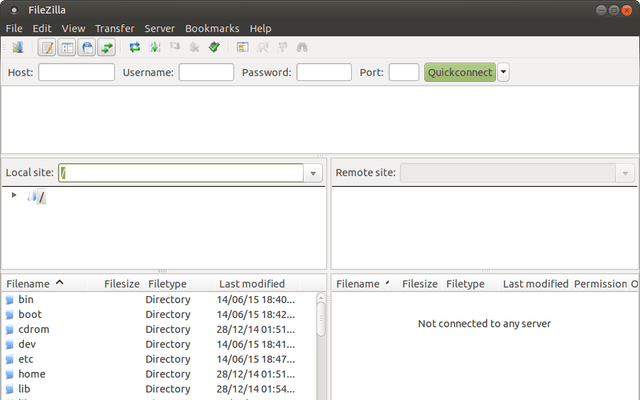Open the Transfer menu
Image resolution: width=640 pixels, height=400 pixels.
click(115, 29)
